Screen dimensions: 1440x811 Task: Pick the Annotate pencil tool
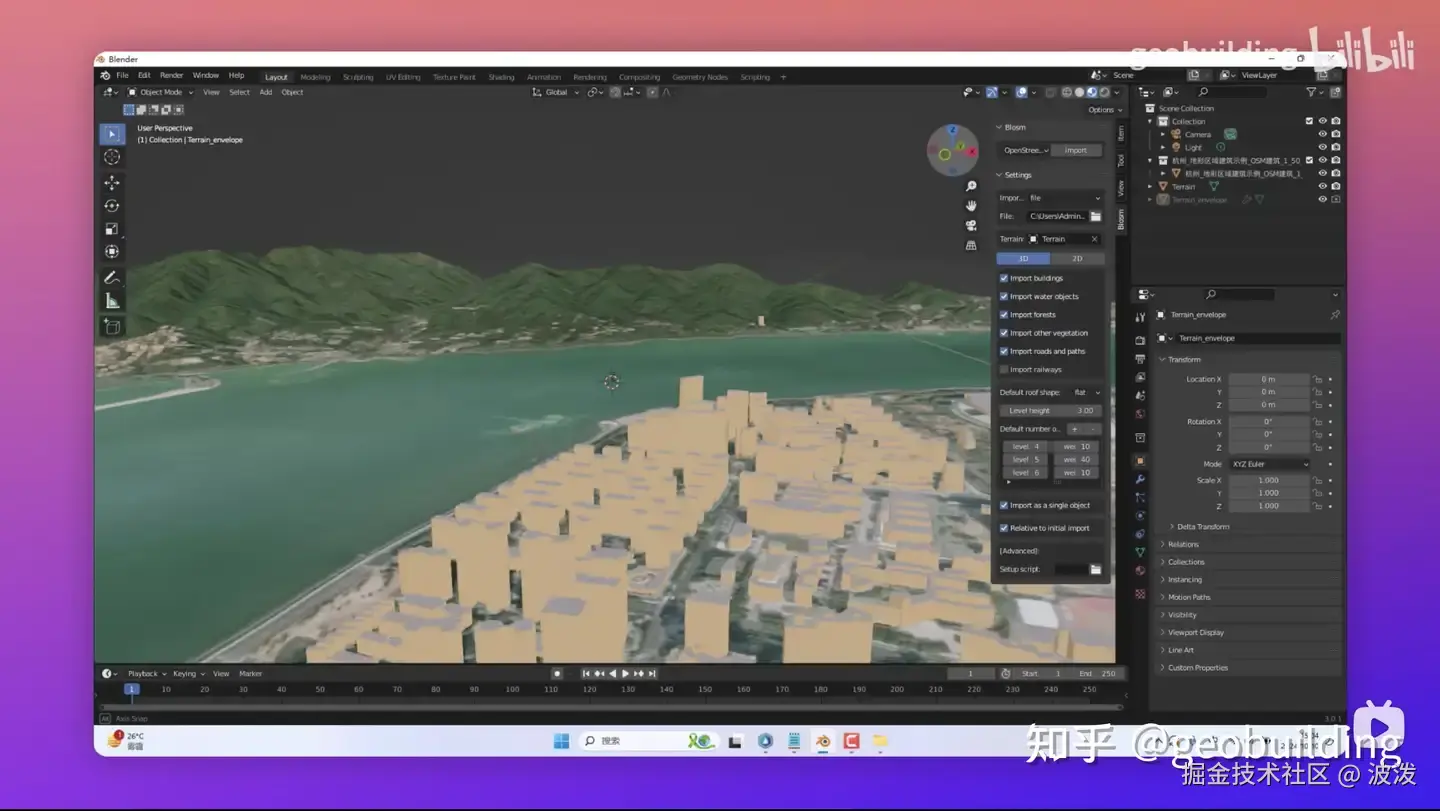[112, 278]
